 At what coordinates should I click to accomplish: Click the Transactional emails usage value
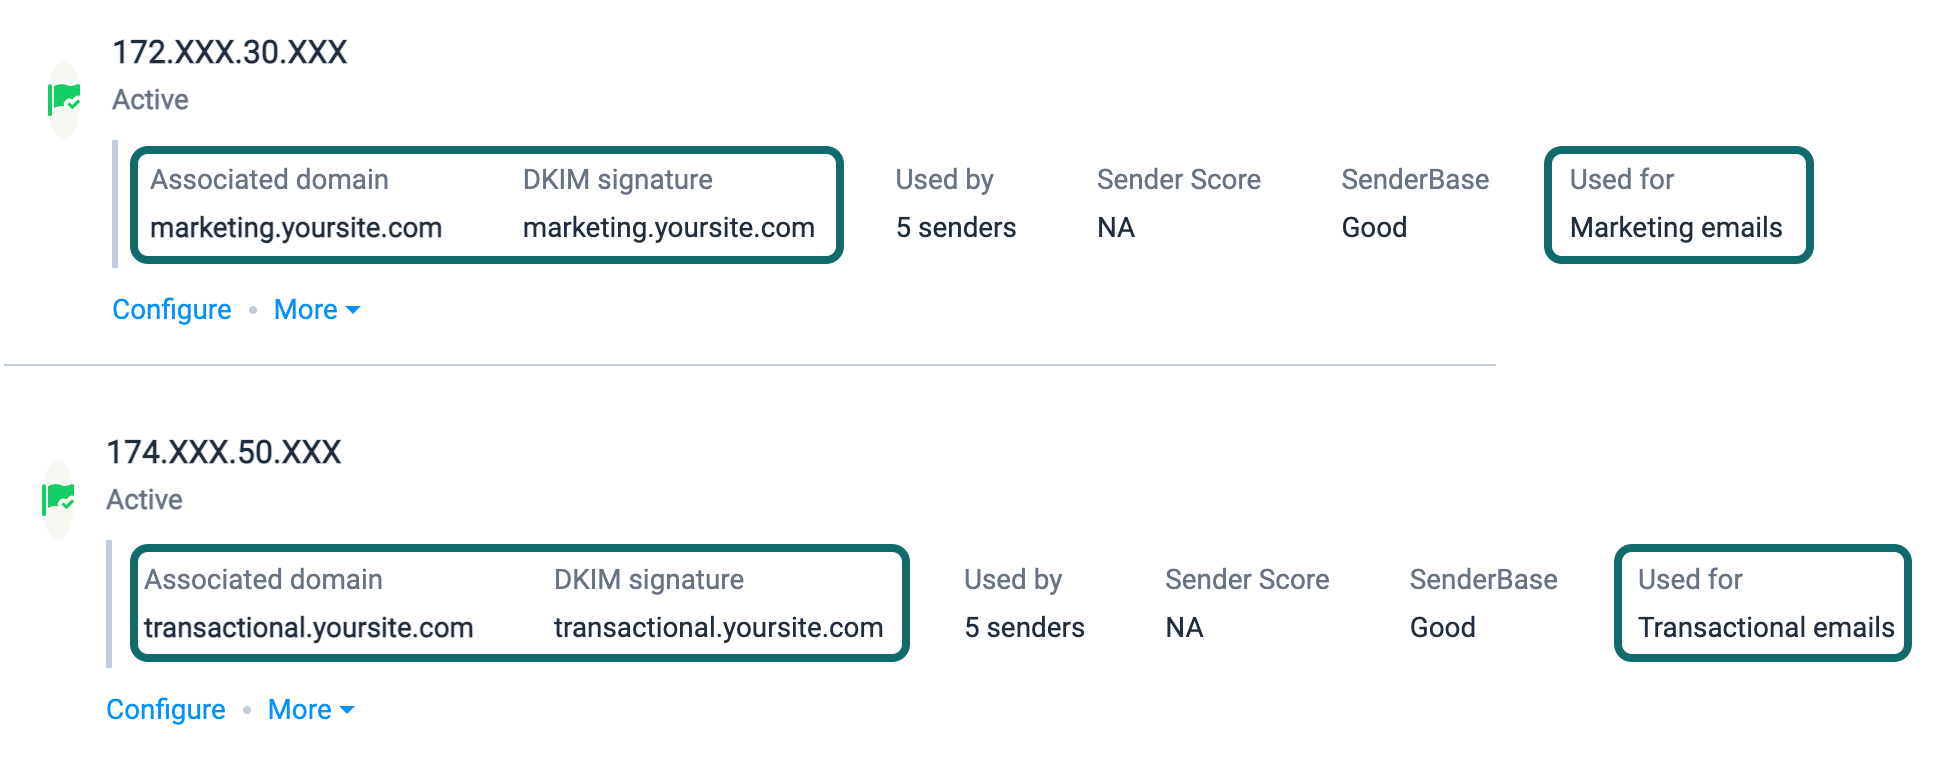[1766, 628]
